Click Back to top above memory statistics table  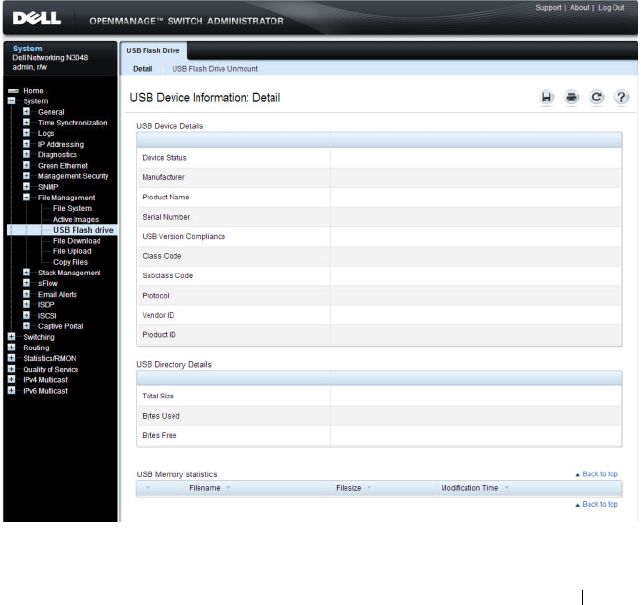[x=596, y=474]
